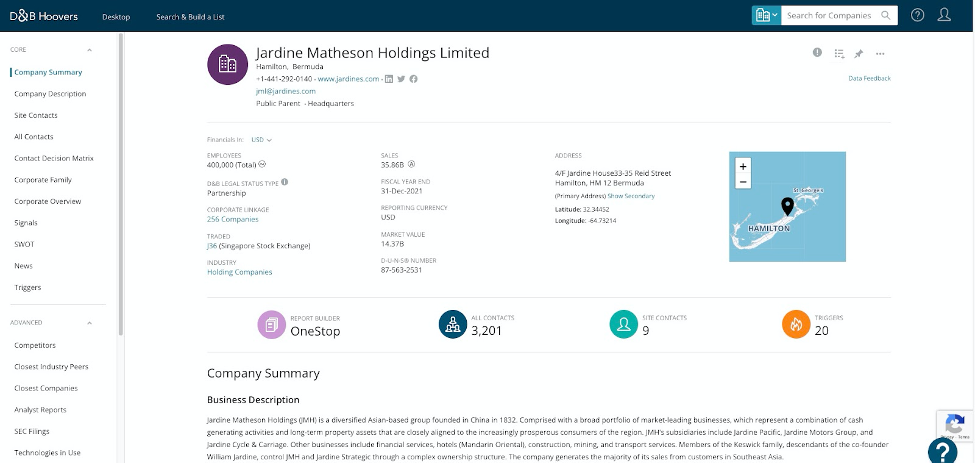Click the D-U-N-S number 87-563-2531
977x464 pixels.
401,270
